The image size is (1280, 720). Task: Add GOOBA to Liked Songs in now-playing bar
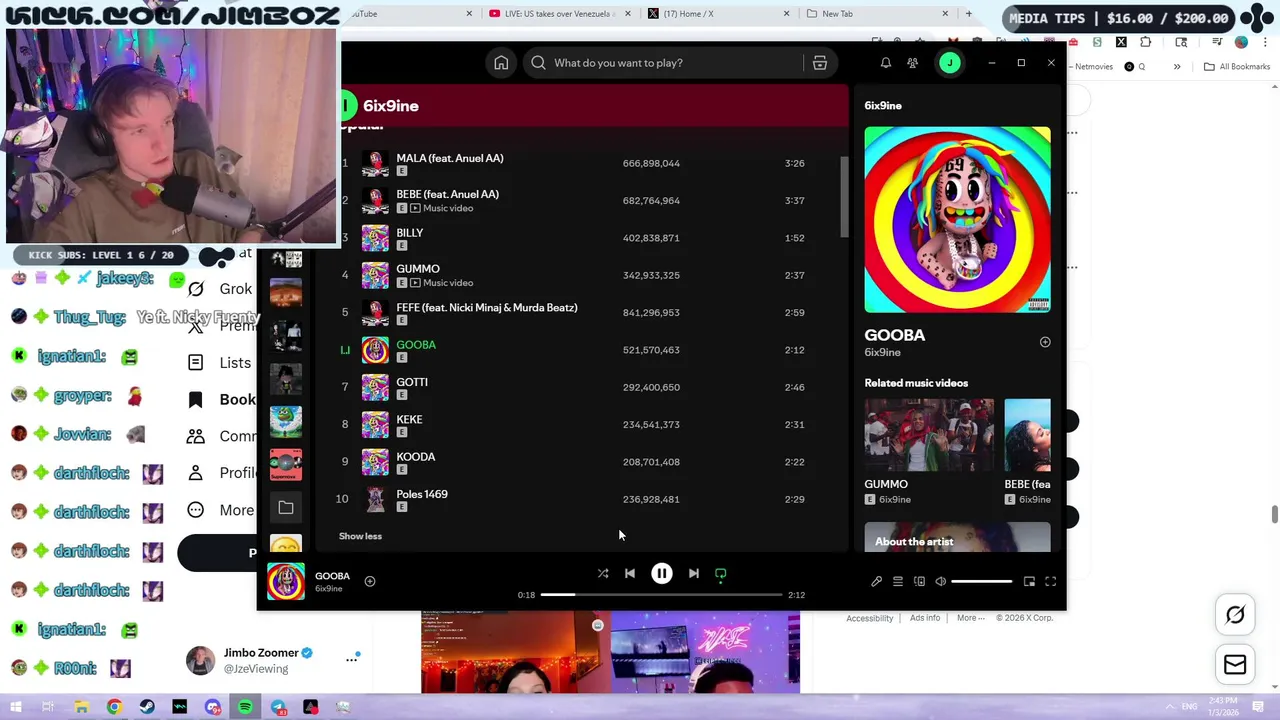tap(369, 581)
